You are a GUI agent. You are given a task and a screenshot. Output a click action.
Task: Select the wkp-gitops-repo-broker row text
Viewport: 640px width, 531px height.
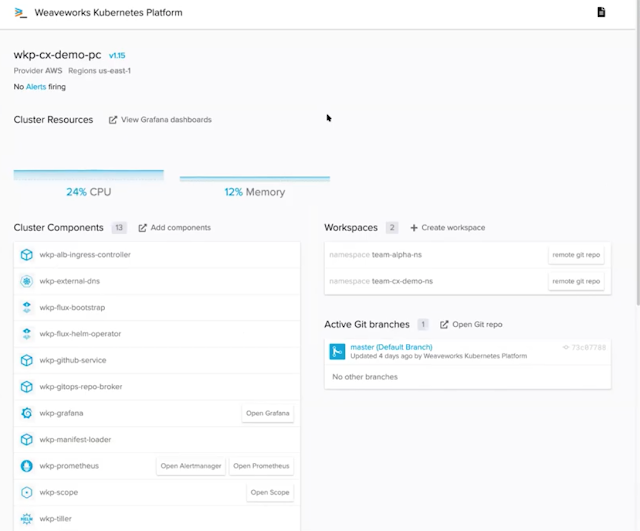pyautogui.click(x=81, y=387)
